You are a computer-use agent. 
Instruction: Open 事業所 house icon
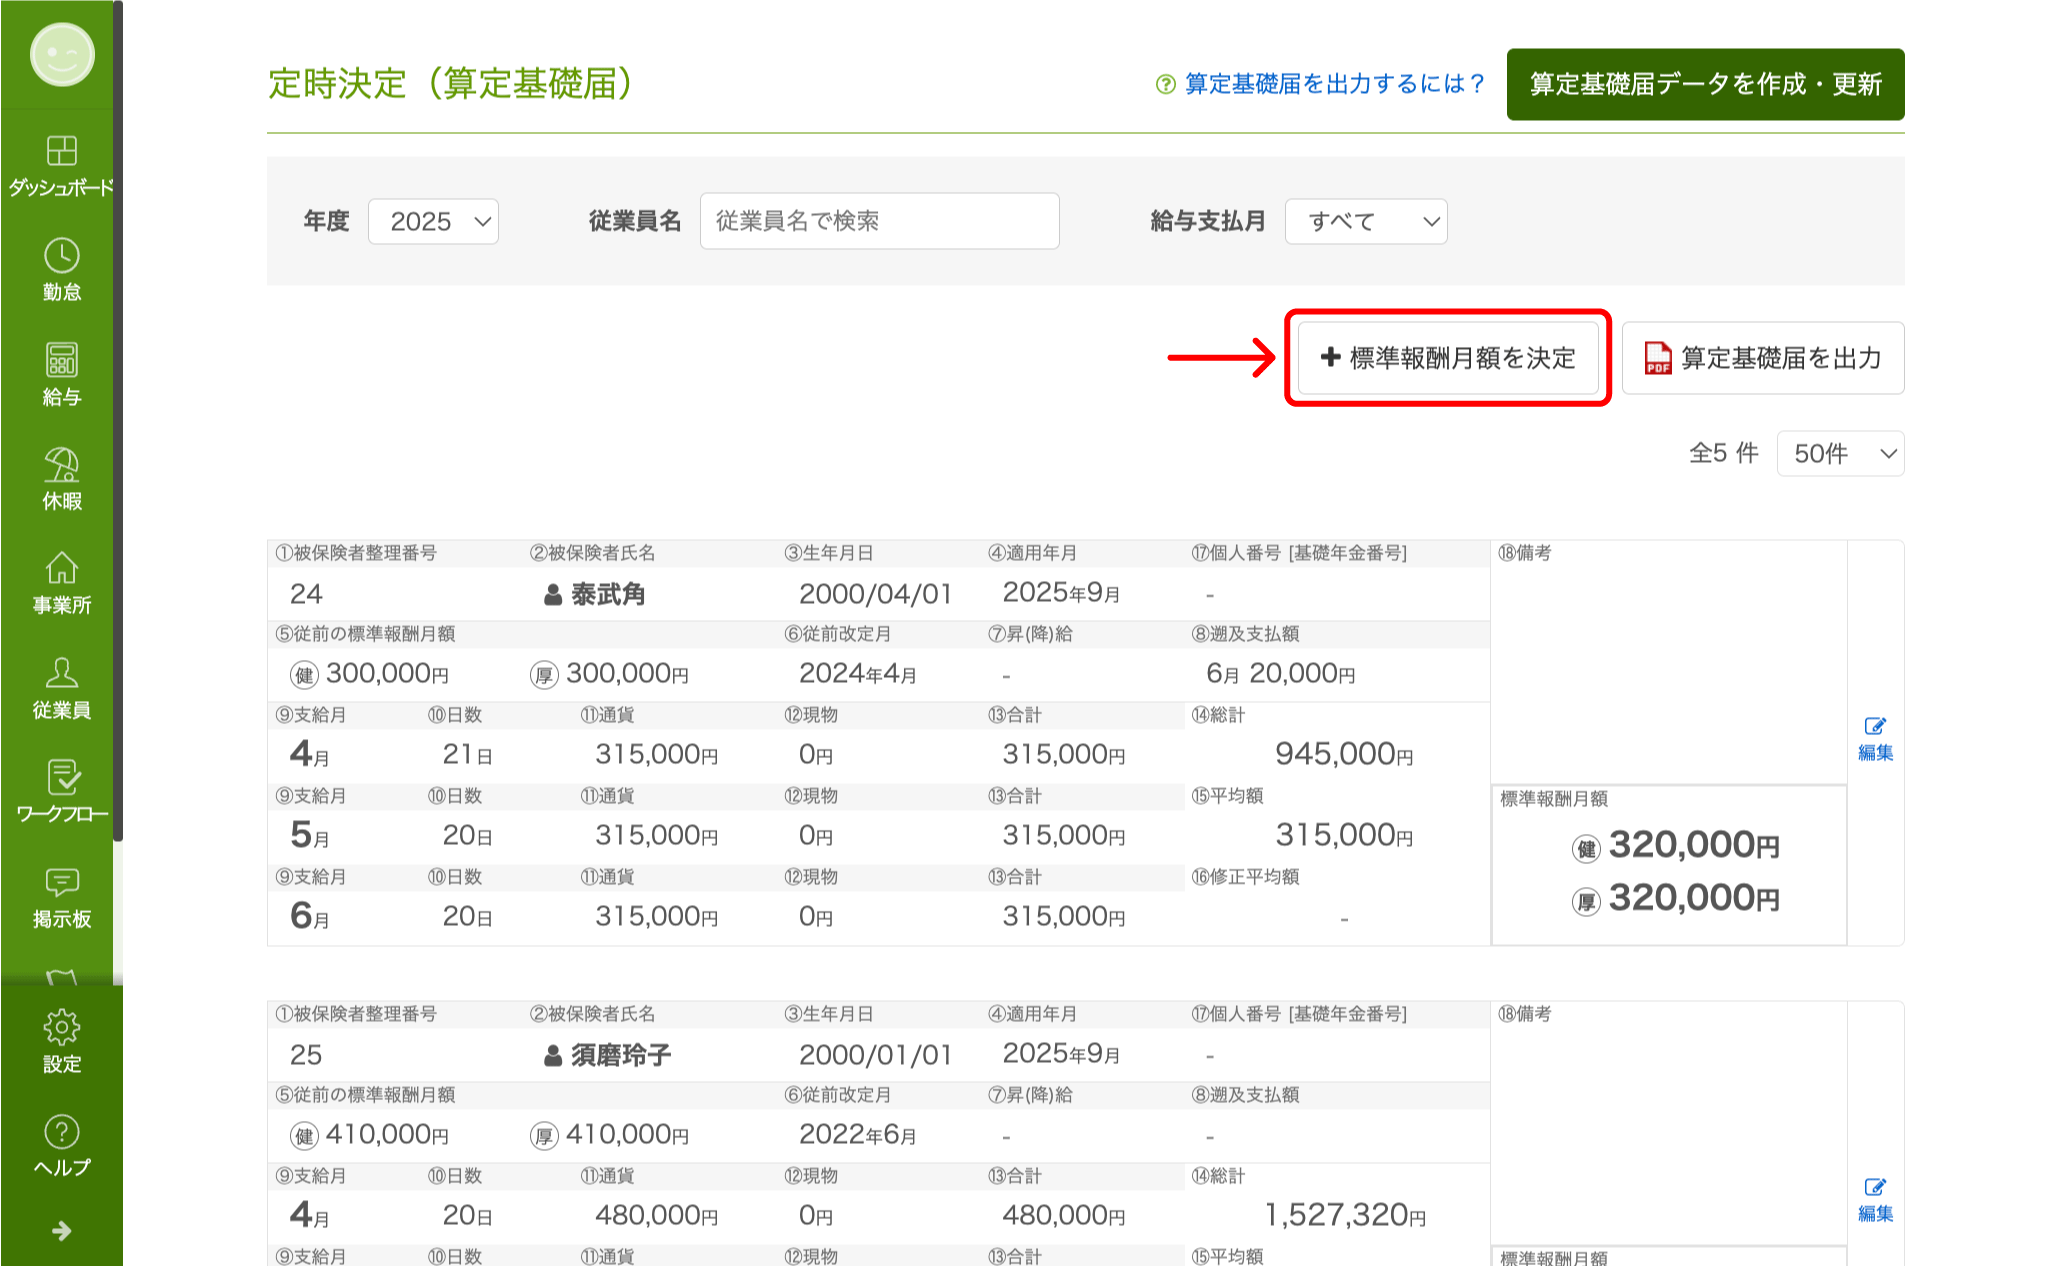pyautogui.click(x=61, y=570)
